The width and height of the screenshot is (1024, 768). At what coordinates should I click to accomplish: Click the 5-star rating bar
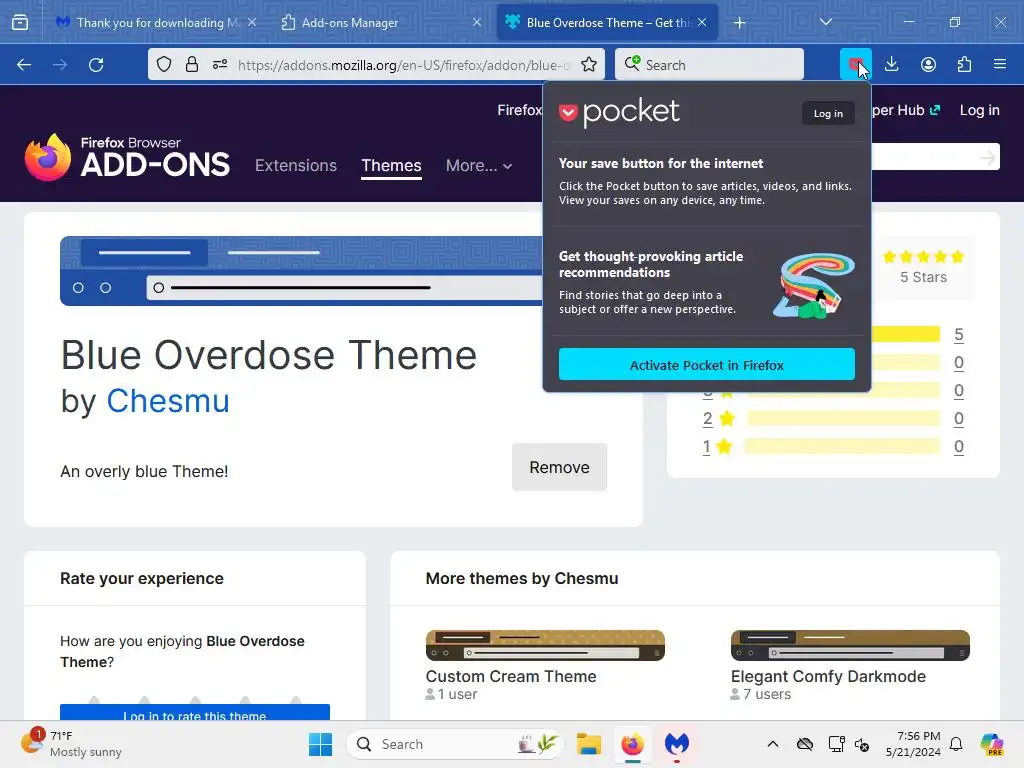906,334
